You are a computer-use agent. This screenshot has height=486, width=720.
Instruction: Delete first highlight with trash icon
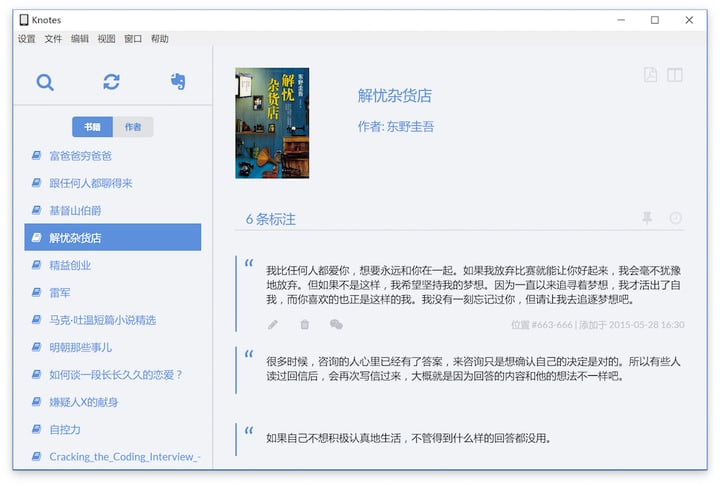pos(304,325)
